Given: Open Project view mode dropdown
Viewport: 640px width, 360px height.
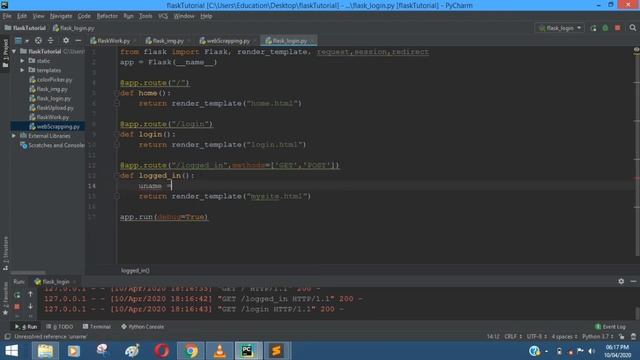Looking at the screenshot, I should point(21,40).
